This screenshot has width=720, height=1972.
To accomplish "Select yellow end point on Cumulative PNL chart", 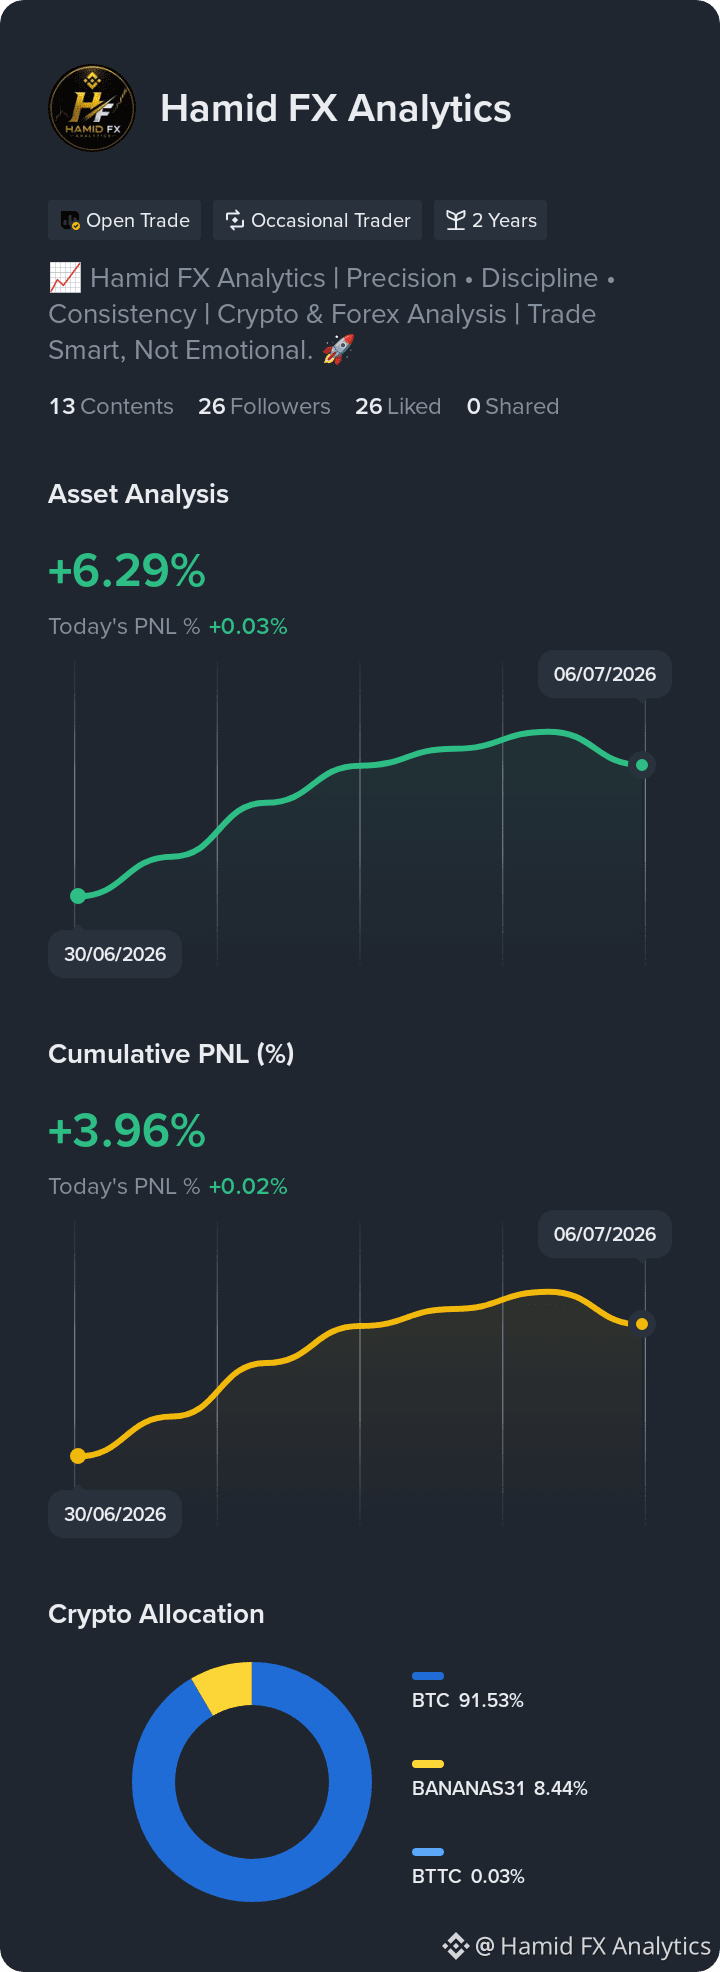I will (x=642, y=1324).
